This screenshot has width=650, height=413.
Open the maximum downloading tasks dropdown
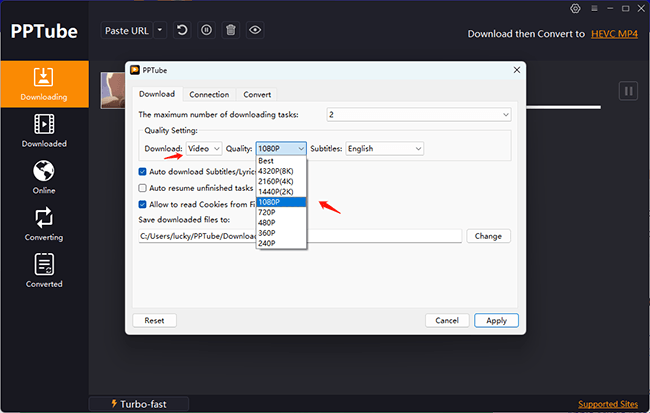point(419,115)
